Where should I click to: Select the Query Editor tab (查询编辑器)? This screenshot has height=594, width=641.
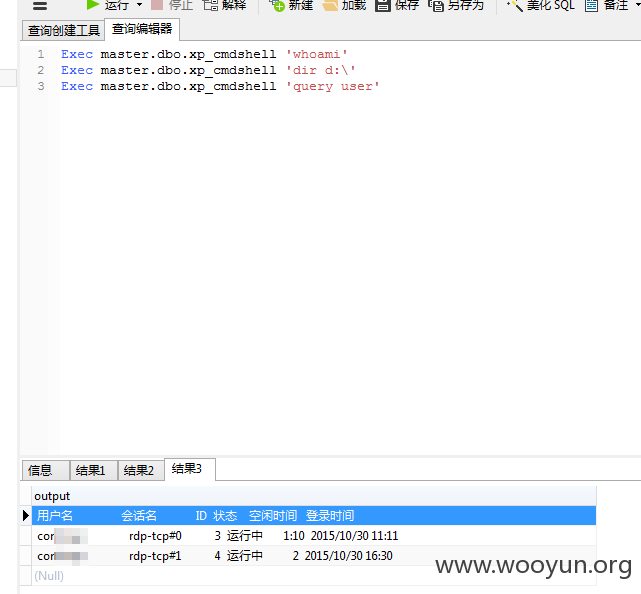click(x=142, y=29)
